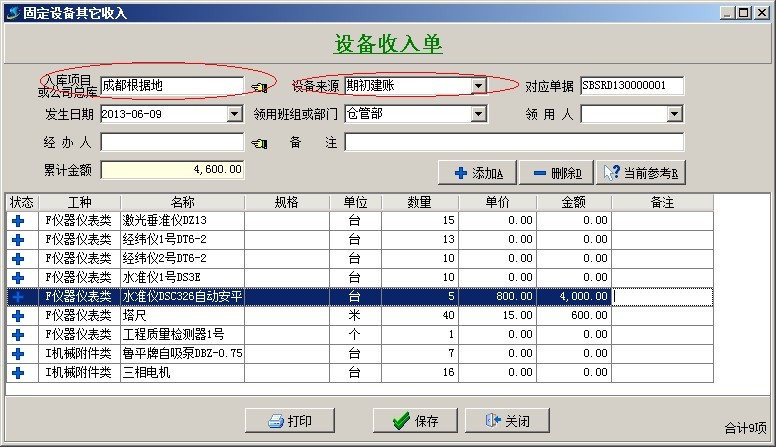
Task: Click the plus status icon for 鲁平牌自吸泵 row
Action: (x=18, y=353)
